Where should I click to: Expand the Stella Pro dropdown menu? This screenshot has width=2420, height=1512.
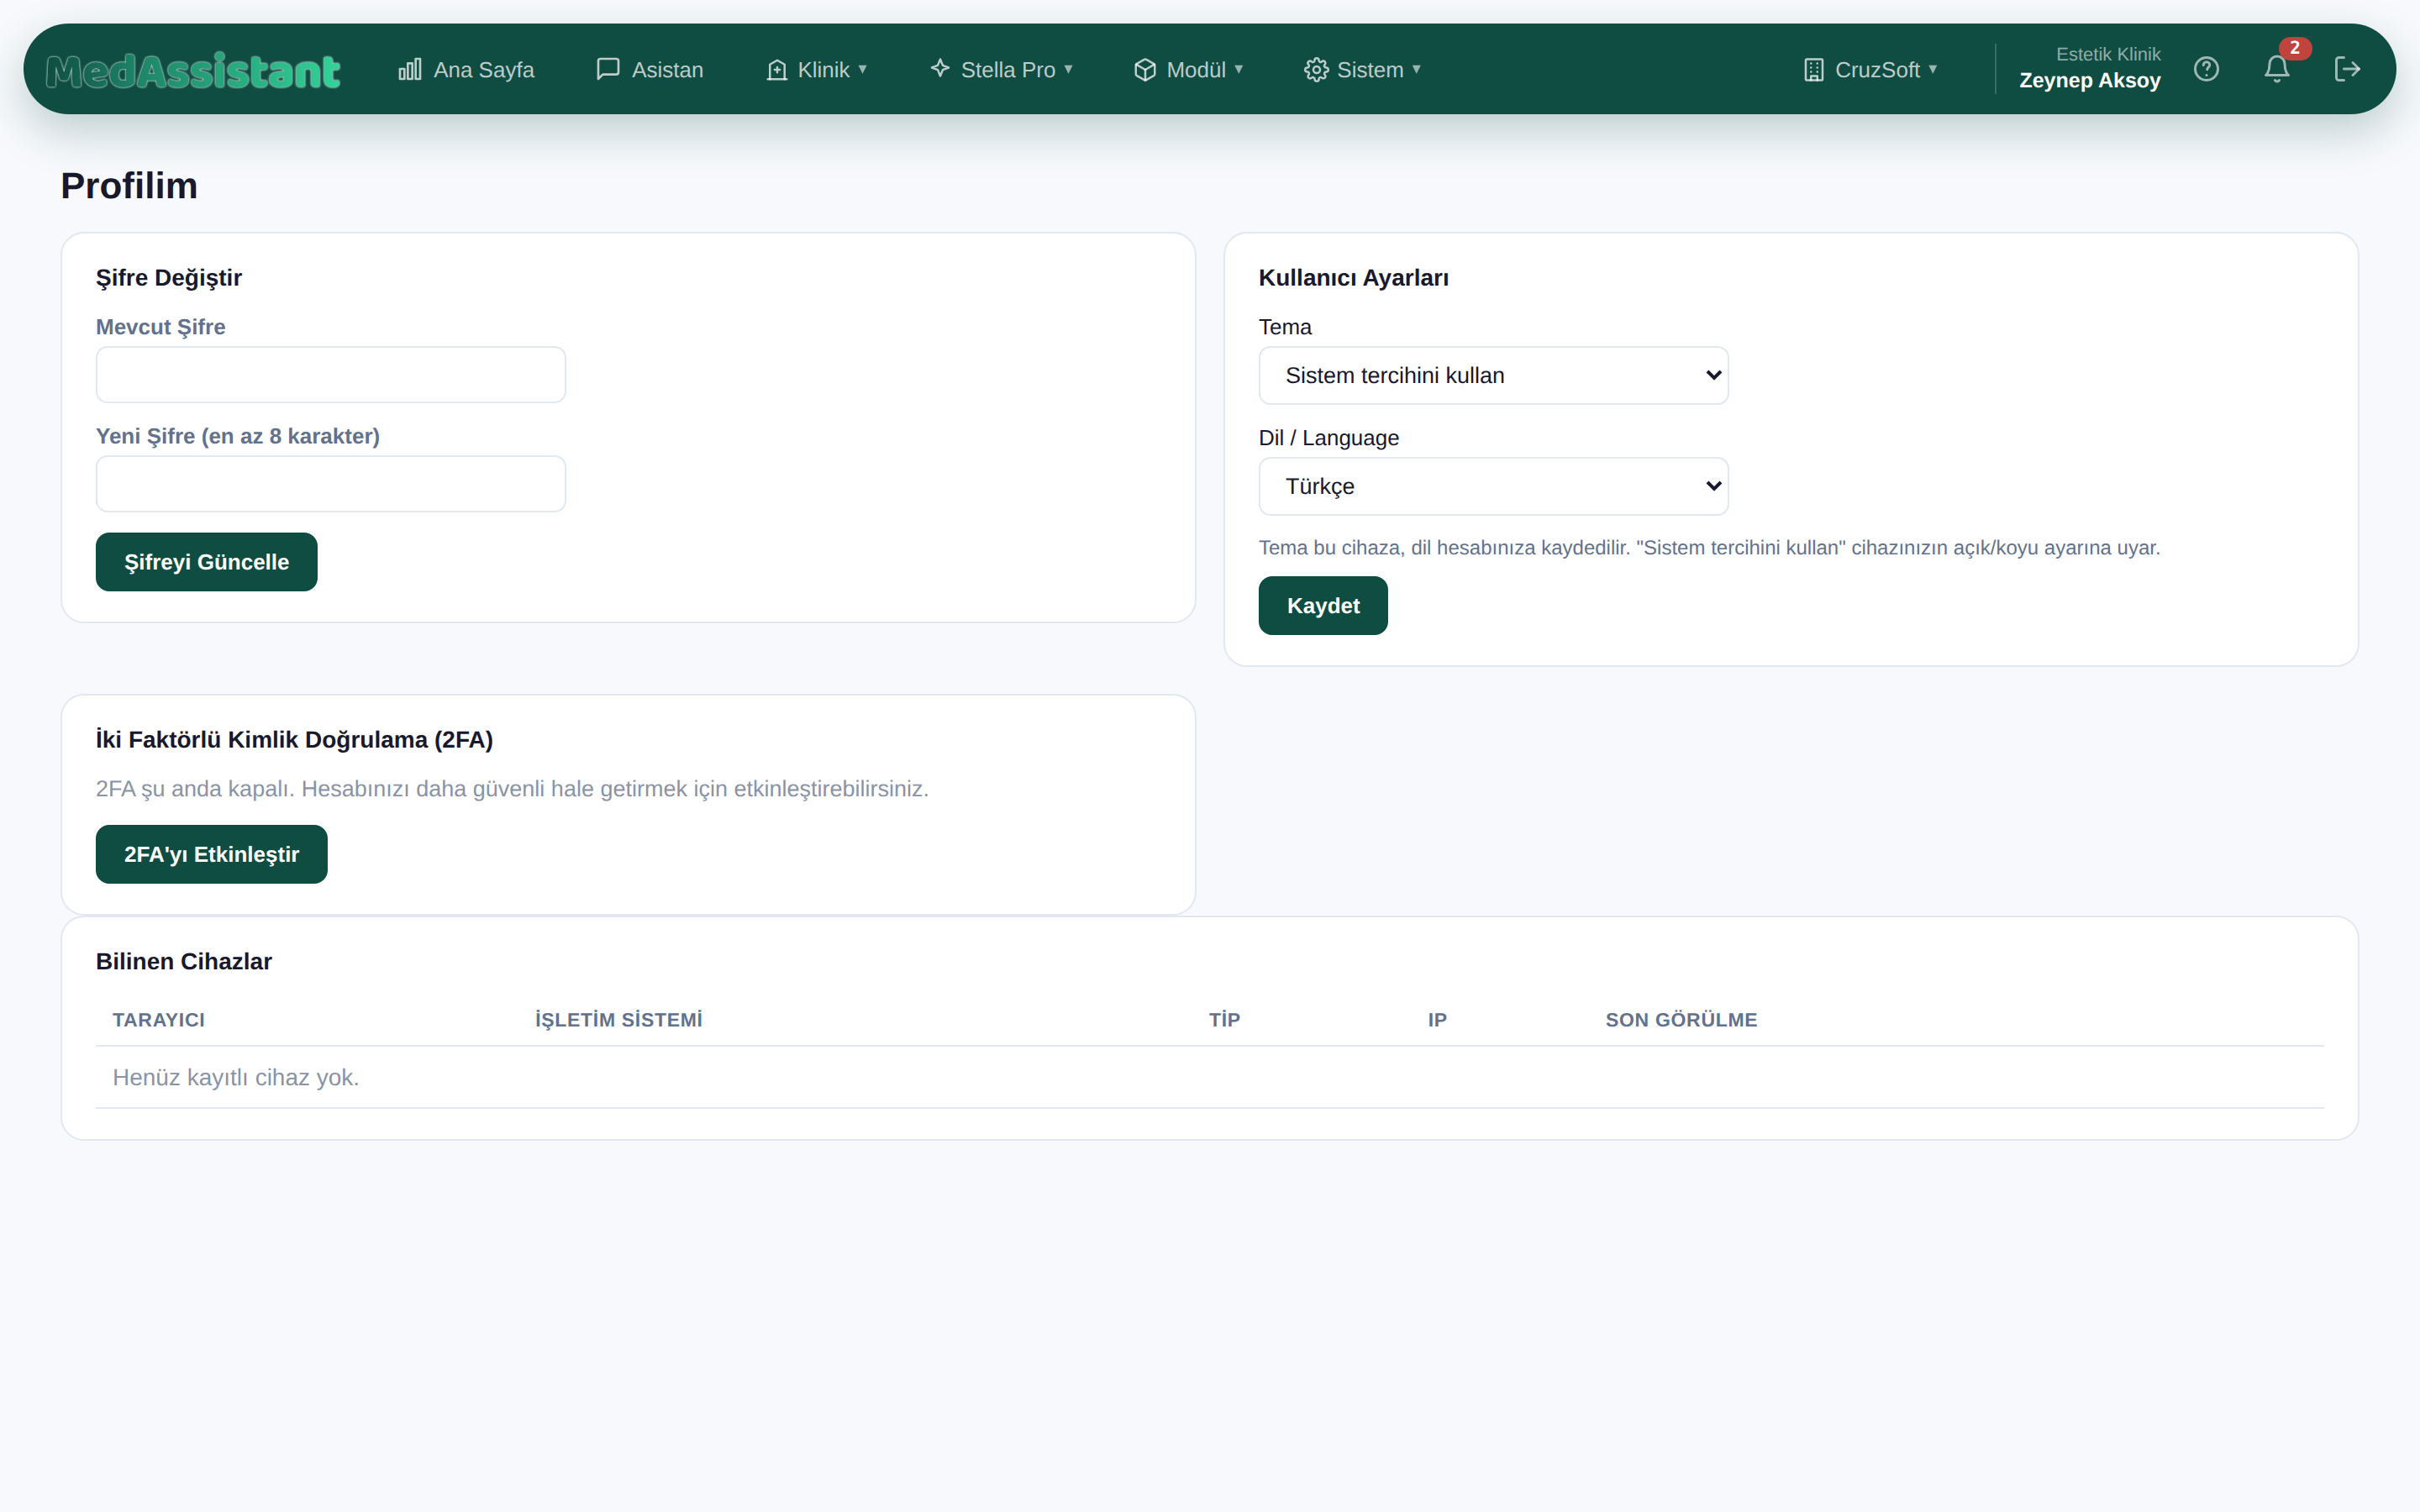pyautogui.click(x=1001, y=69)
